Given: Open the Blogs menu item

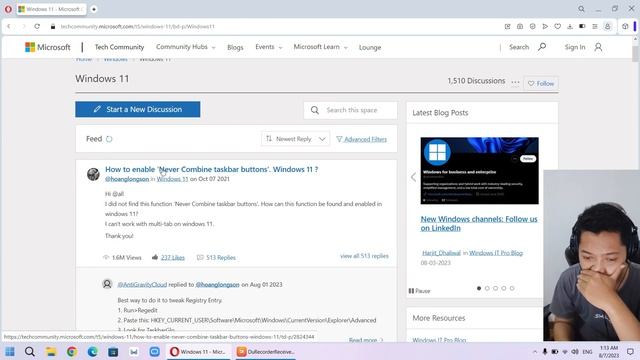Looking at the screenshot, I should coord(235,47).
